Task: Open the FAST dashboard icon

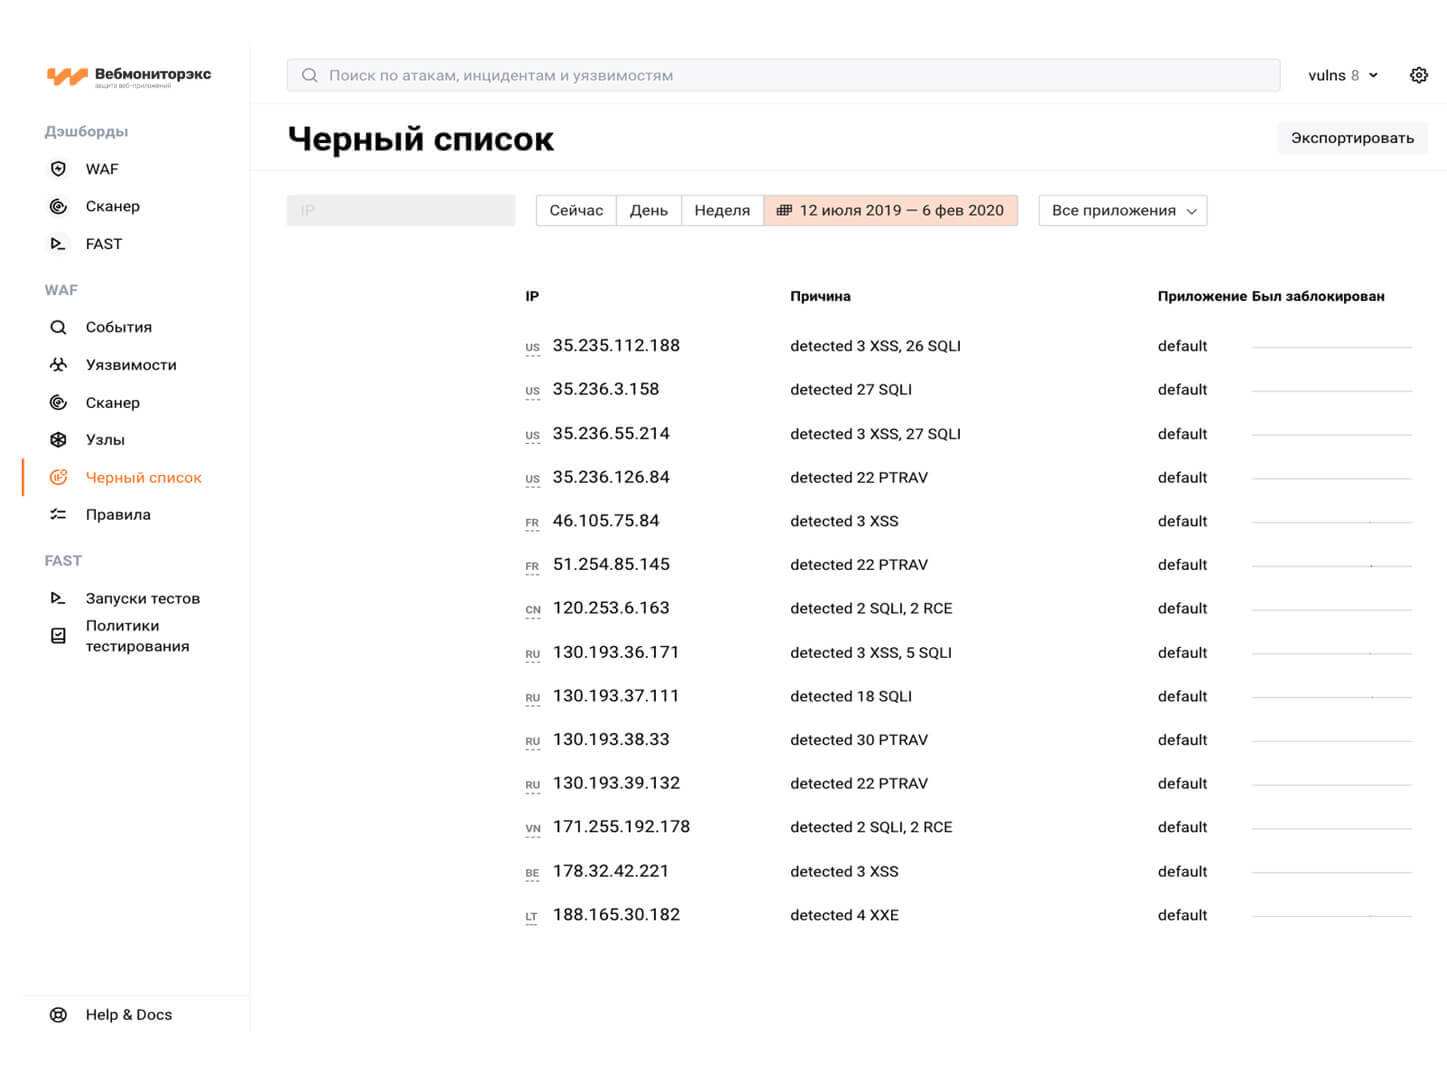Action: 58,244
